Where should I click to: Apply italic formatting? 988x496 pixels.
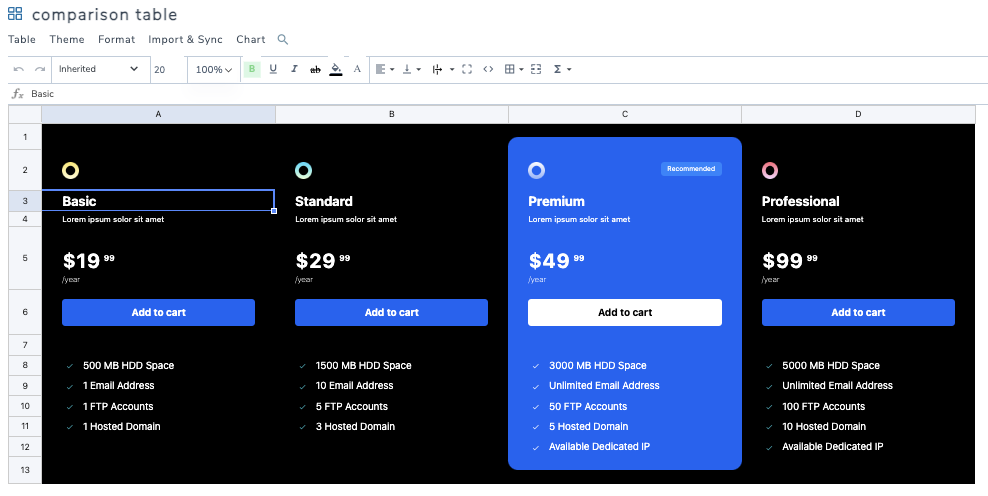click(x=294, y=69)
